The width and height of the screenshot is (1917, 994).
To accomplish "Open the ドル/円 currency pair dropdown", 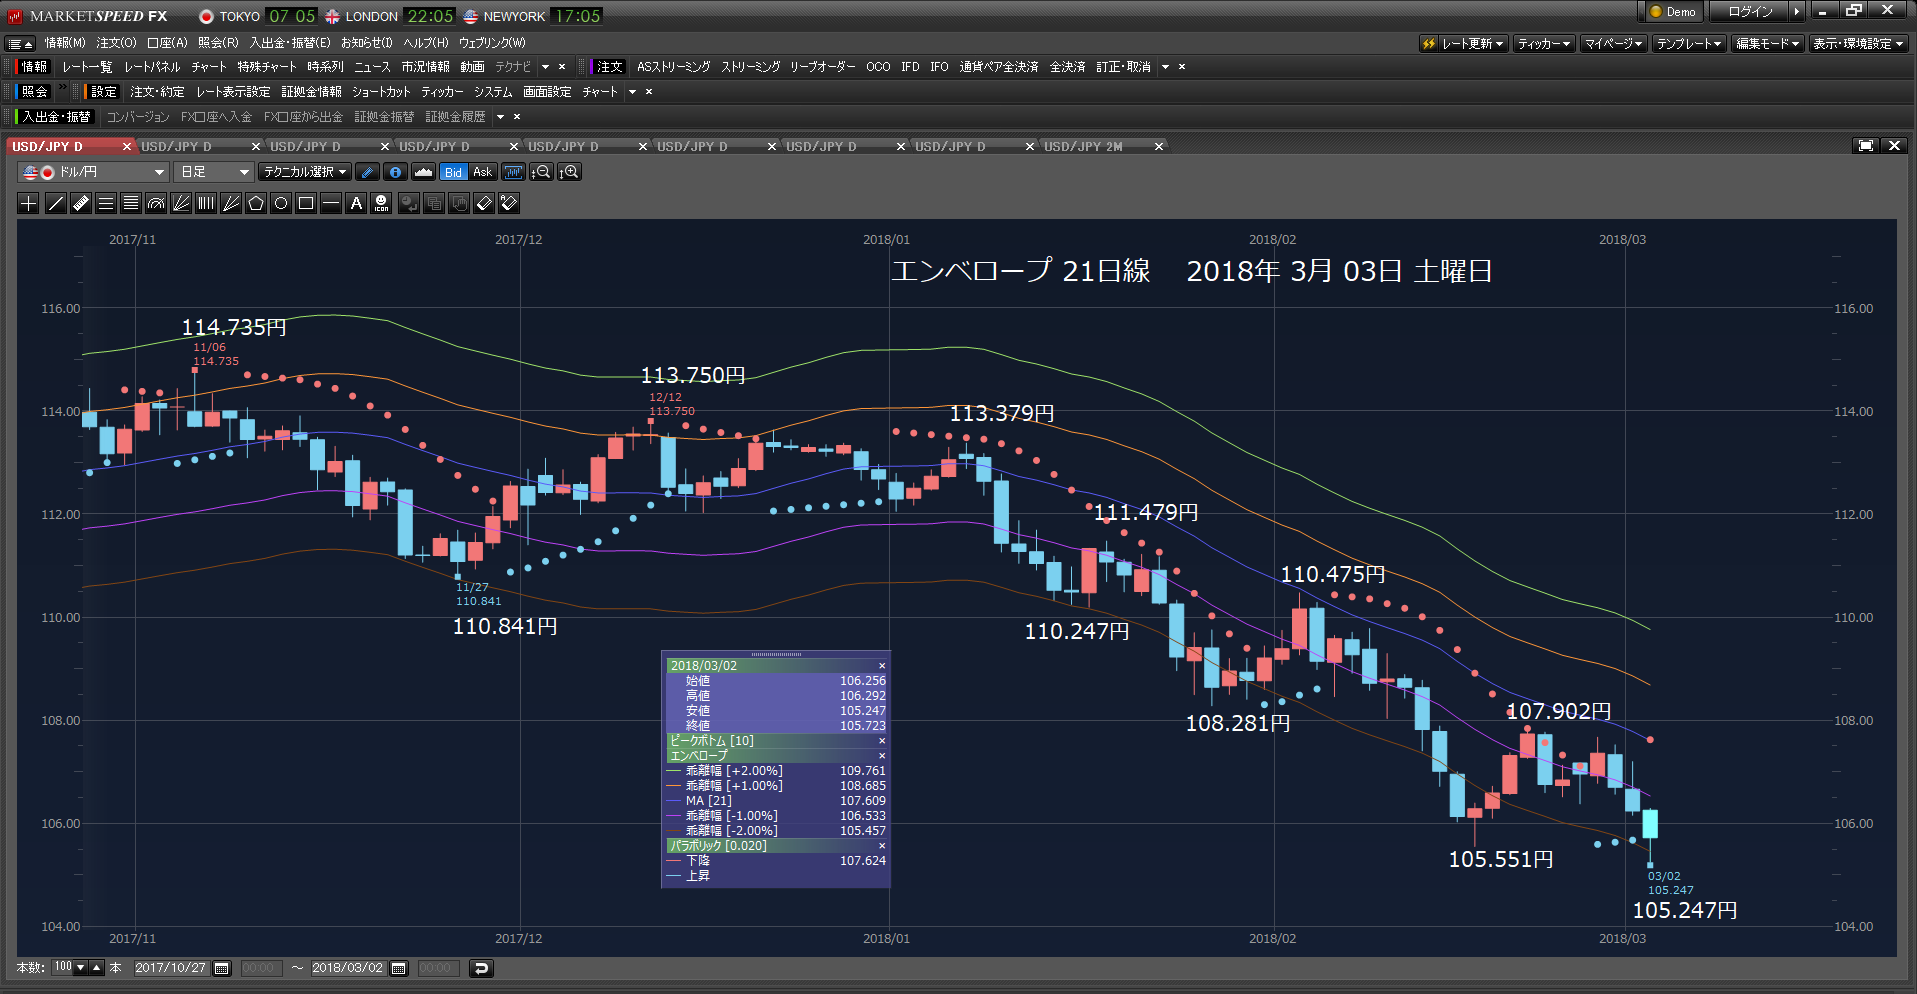I will pyautogui.click(x=92, y=172).
